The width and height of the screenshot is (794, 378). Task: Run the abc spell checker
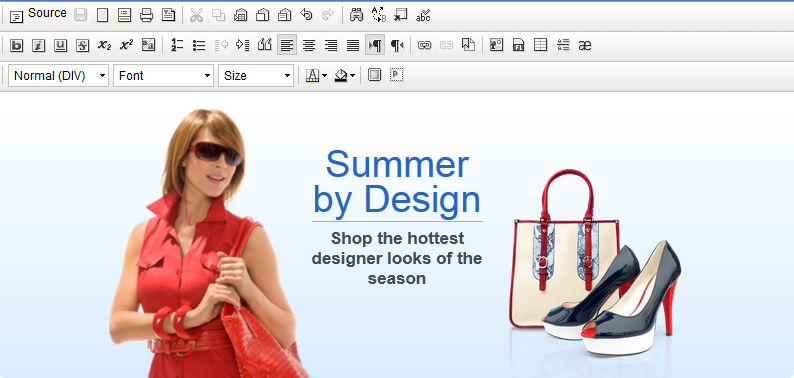tap(423, 15)
